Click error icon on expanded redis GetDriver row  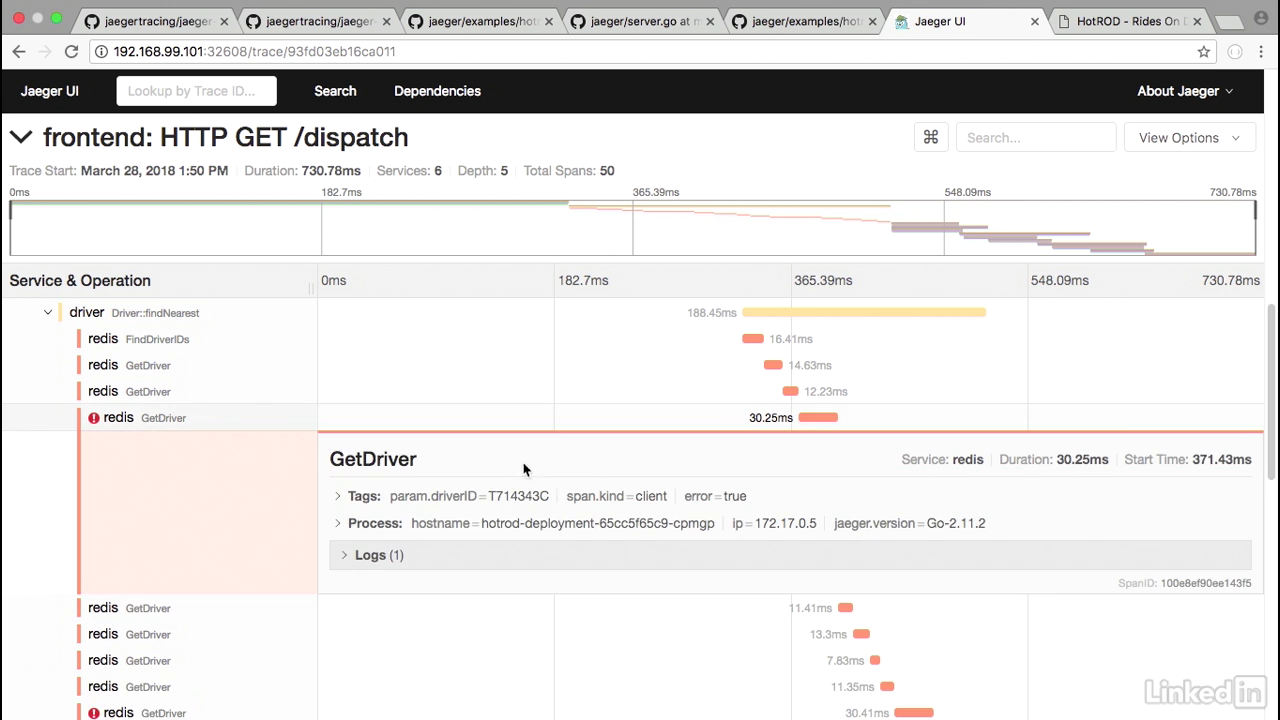coord(94,418)
